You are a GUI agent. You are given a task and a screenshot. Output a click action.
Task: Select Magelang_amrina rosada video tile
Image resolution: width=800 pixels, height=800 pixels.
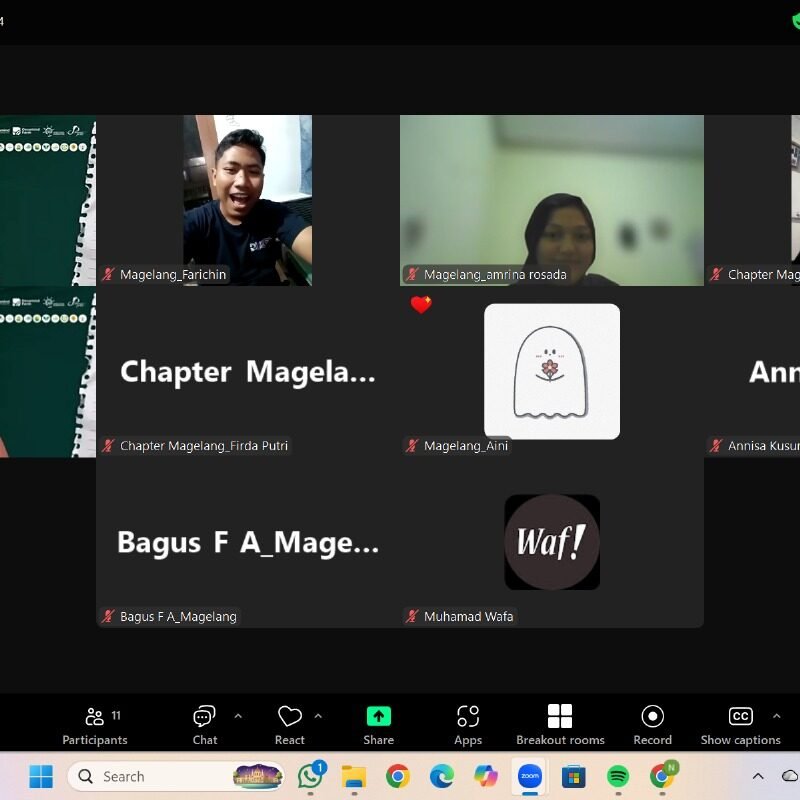point(551,200)
